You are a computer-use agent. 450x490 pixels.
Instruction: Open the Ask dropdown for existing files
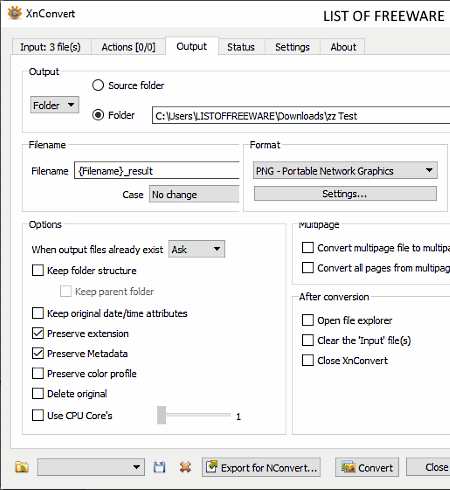197,249
